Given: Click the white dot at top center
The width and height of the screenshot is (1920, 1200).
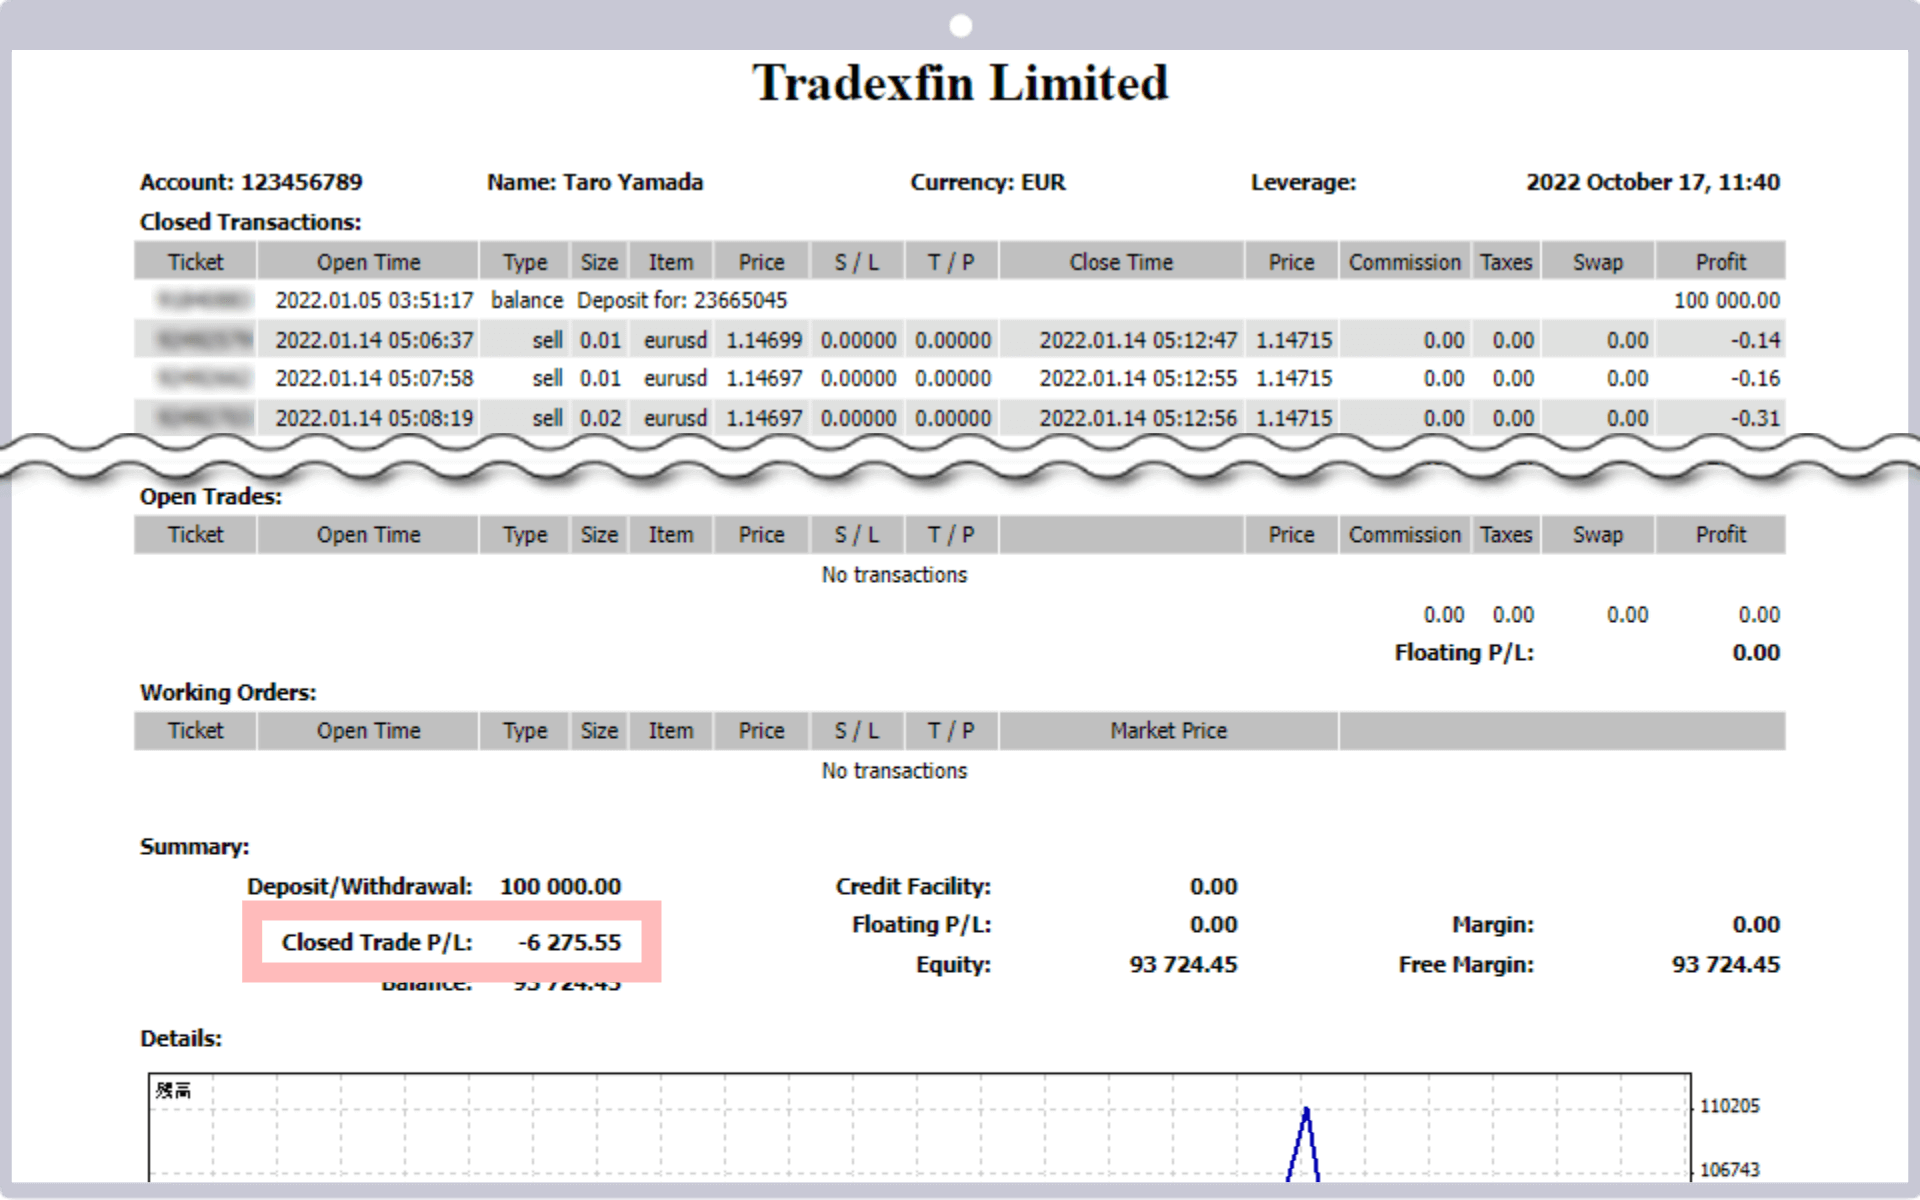Looking at the screenshot, I should click(x=960, y=26).
